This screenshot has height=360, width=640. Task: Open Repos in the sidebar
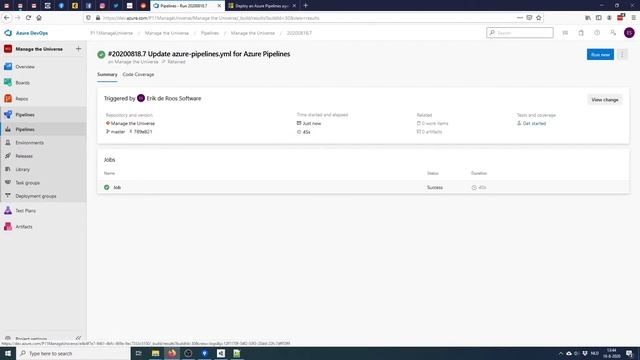pyautogui.click(x=22, y=99)
